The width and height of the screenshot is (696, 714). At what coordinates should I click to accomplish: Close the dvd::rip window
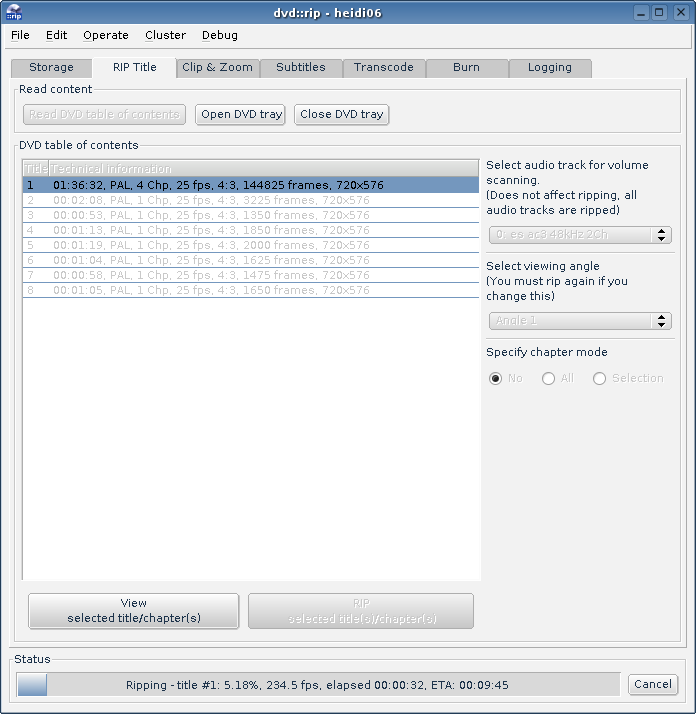(x=681, y=12)
